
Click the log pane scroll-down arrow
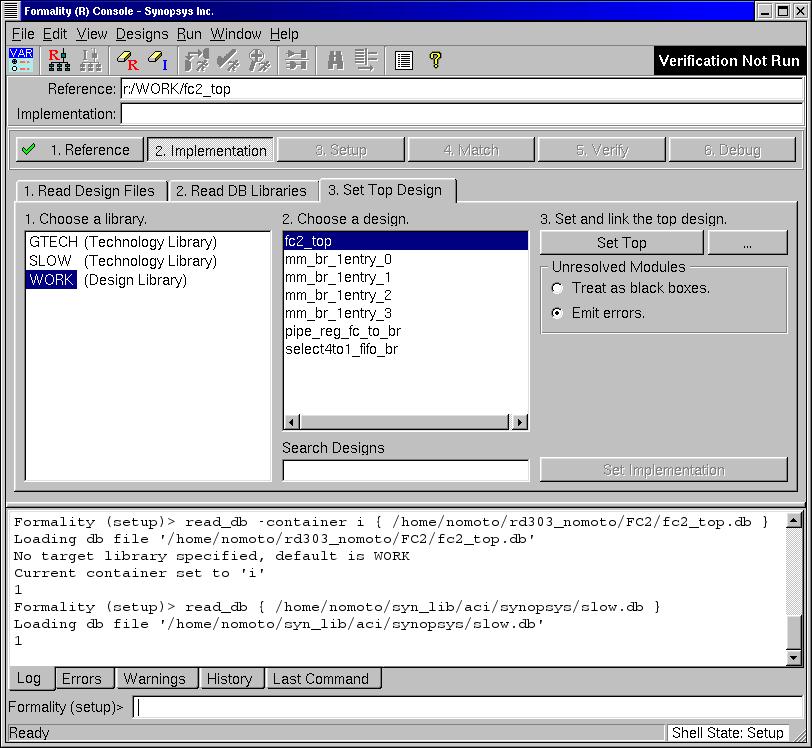(793, 657)
